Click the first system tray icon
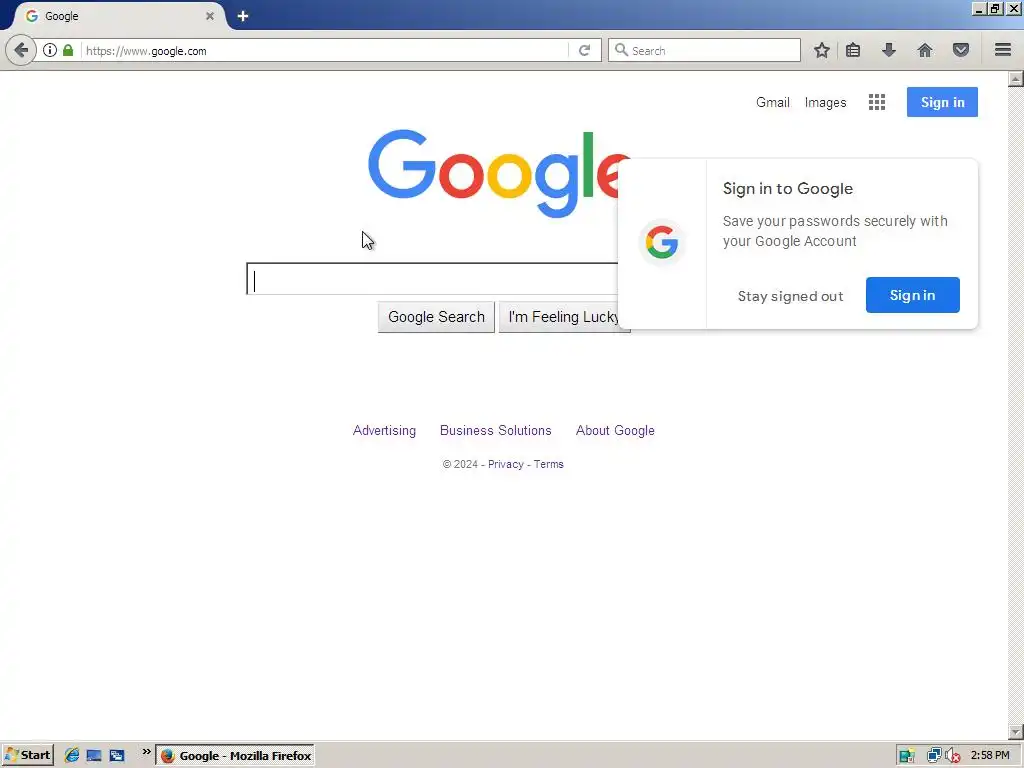 coord(906,756)
